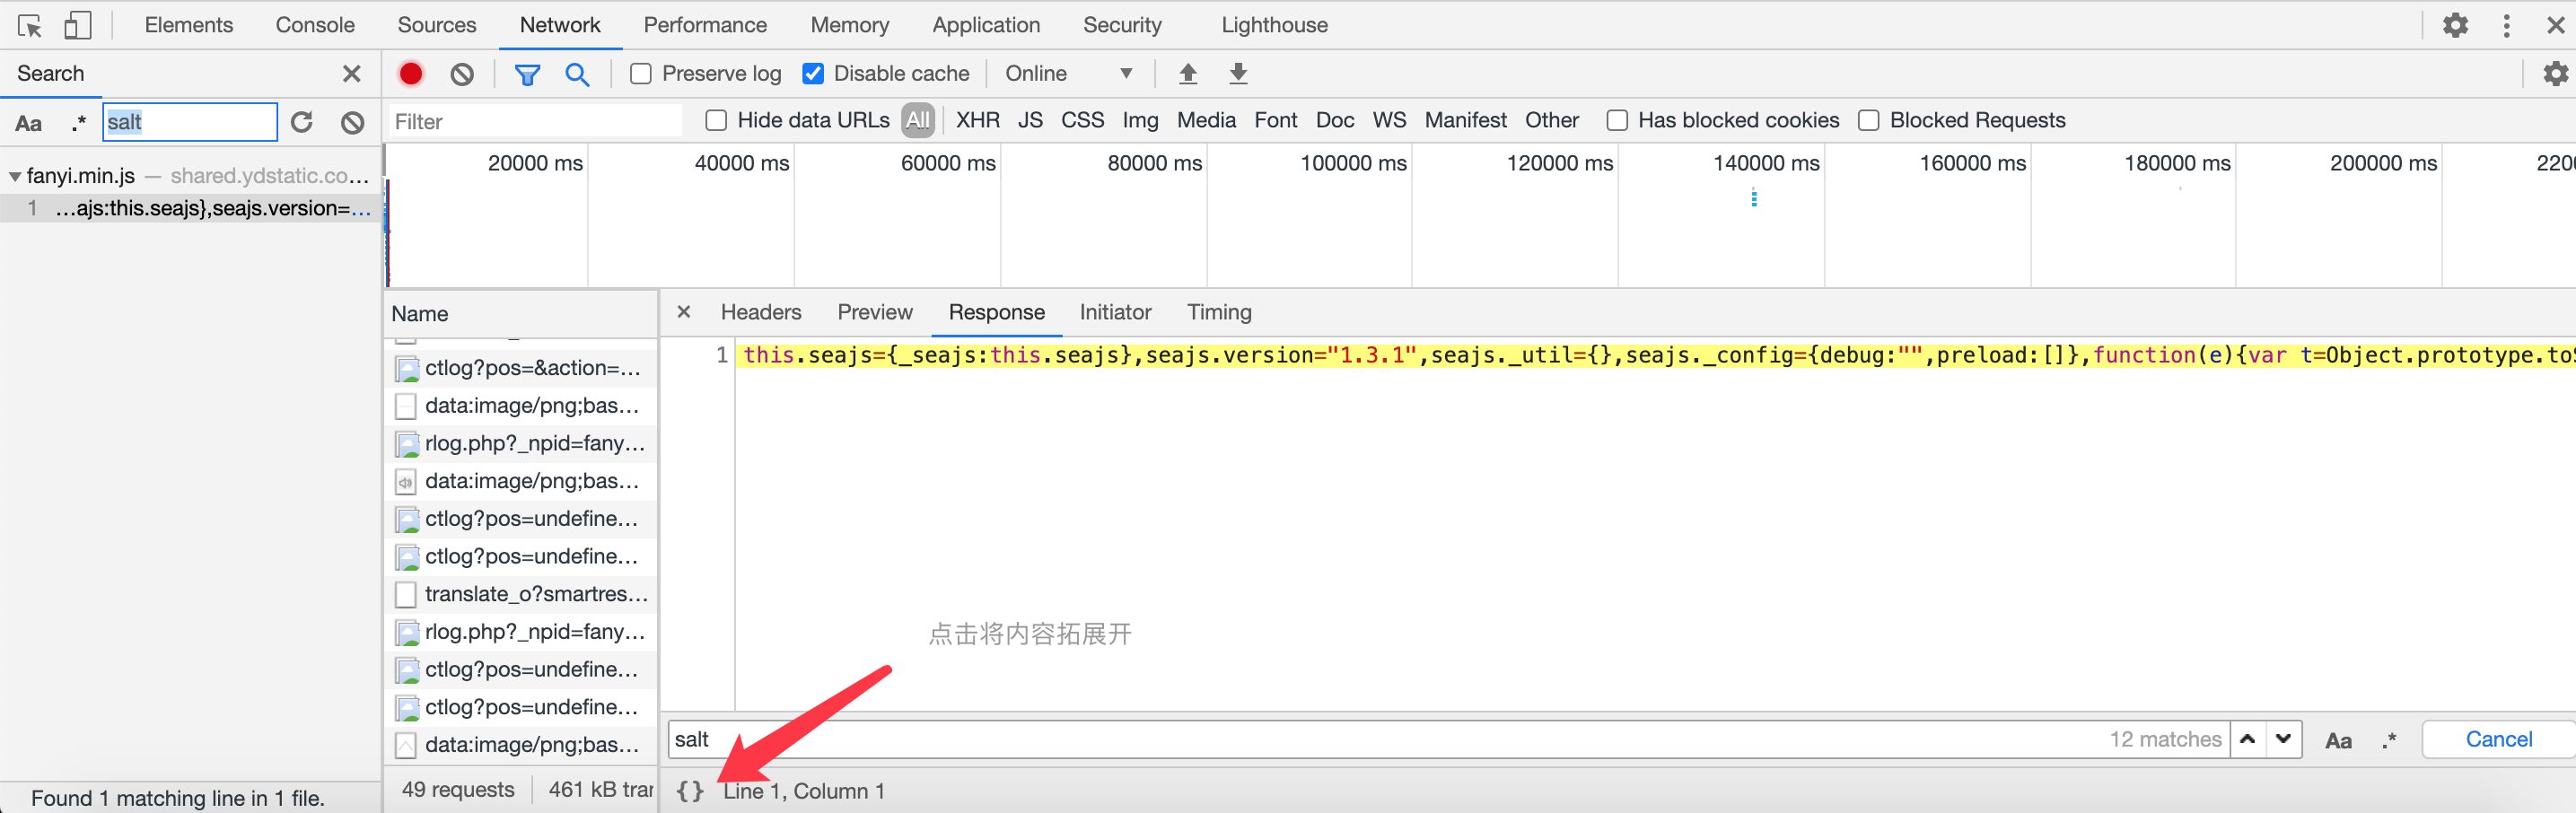The width and height of the screenshot is (2576, 813).
Task: Open the Lighthouse tab
Action: tap(1274, 25)
